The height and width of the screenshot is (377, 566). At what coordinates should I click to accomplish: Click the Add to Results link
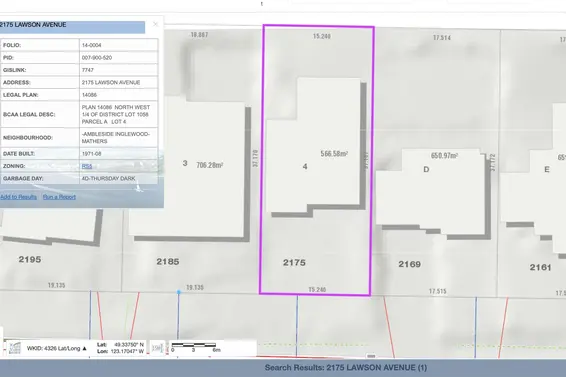(x=18, y=197)
